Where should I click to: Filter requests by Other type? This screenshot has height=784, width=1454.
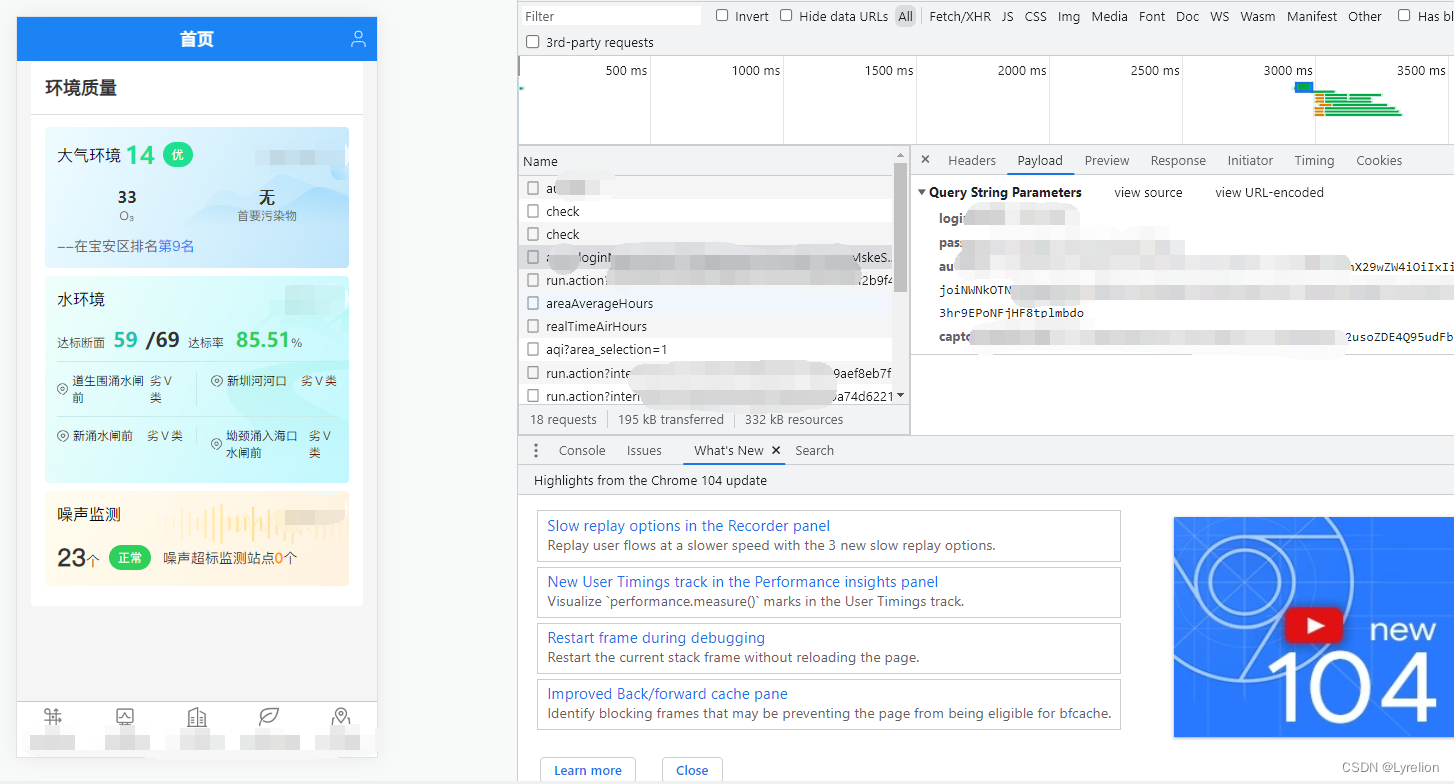(x=1365, y=16)
